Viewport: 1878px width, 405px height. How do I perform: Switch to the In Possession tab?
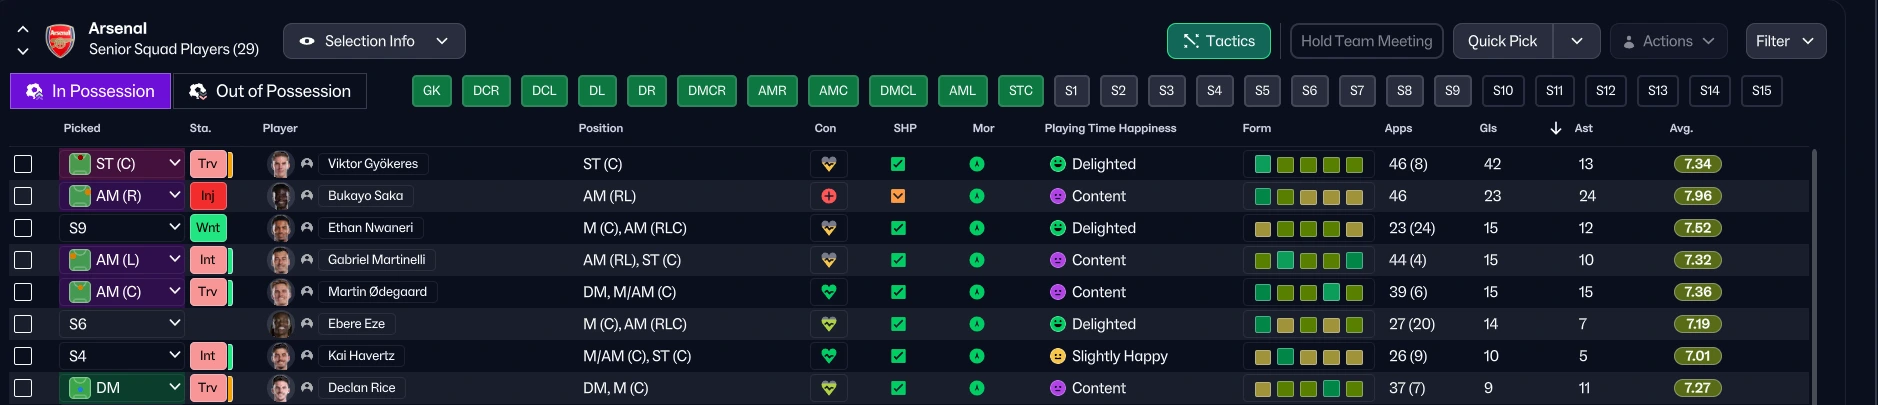click(x=90, y=91)
